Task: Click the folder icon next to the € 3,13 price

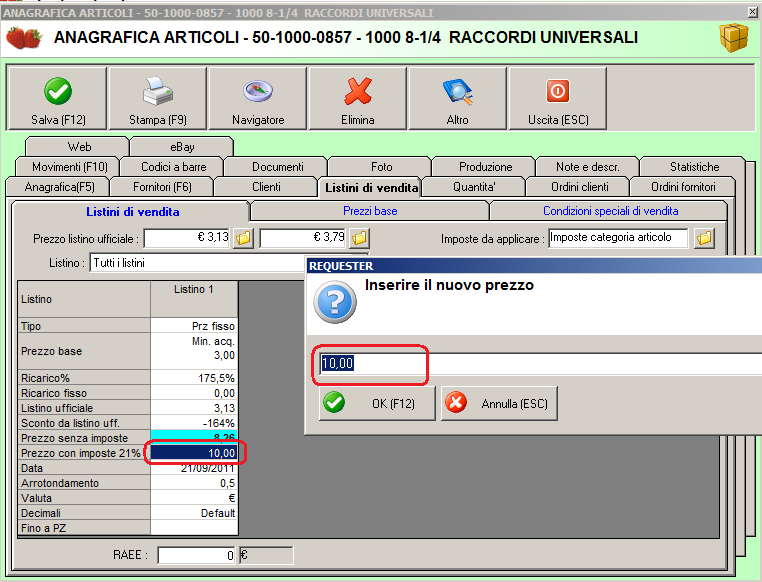Action: point(243,239)
